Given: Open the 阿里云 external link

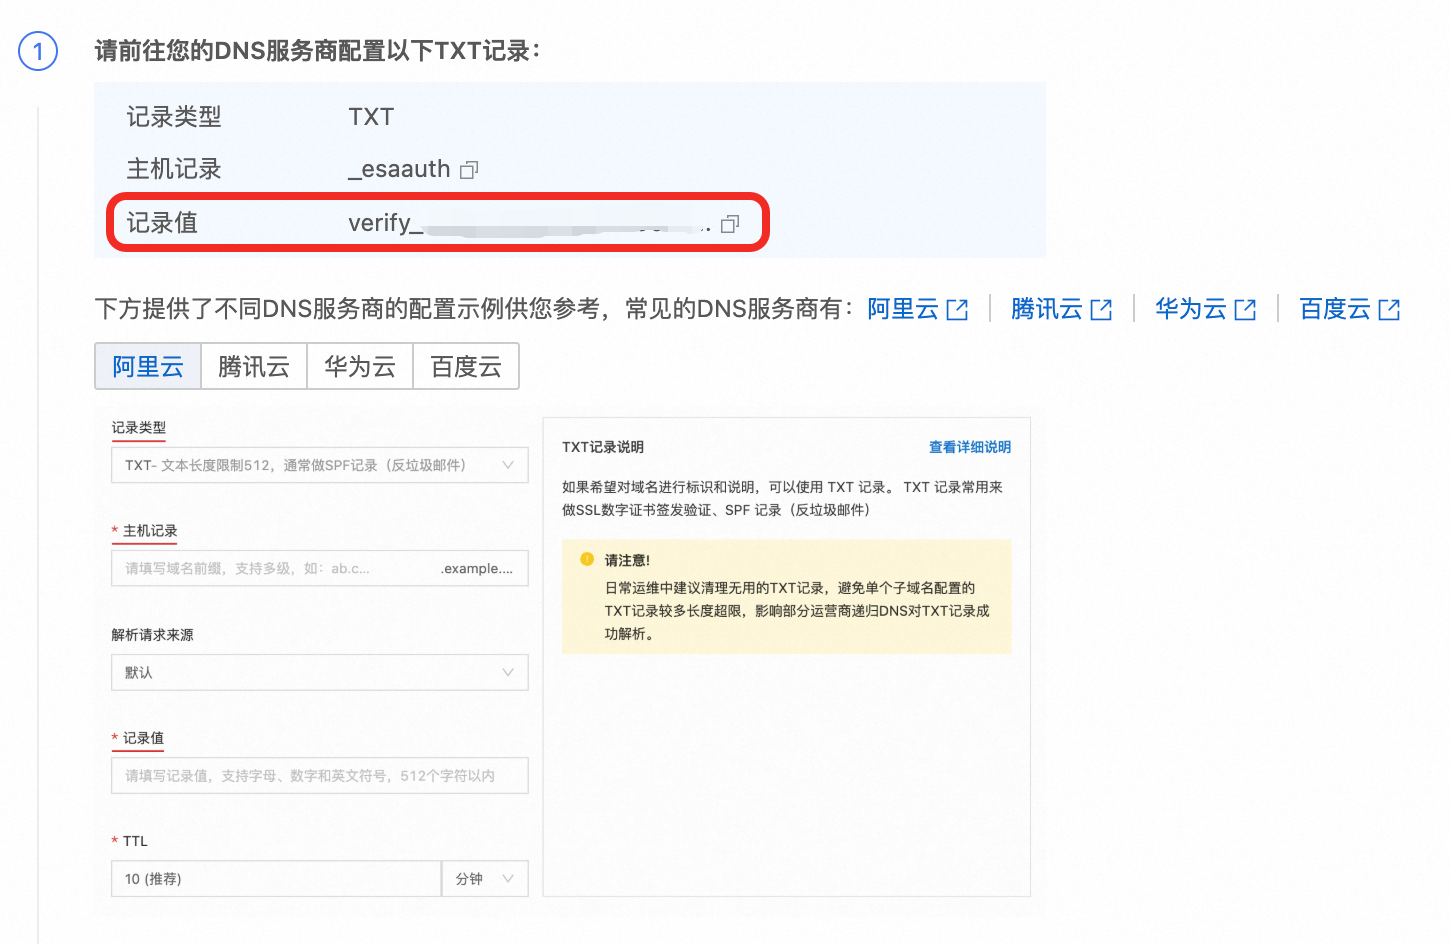Looking at the screenshot, I should [917, 309].
